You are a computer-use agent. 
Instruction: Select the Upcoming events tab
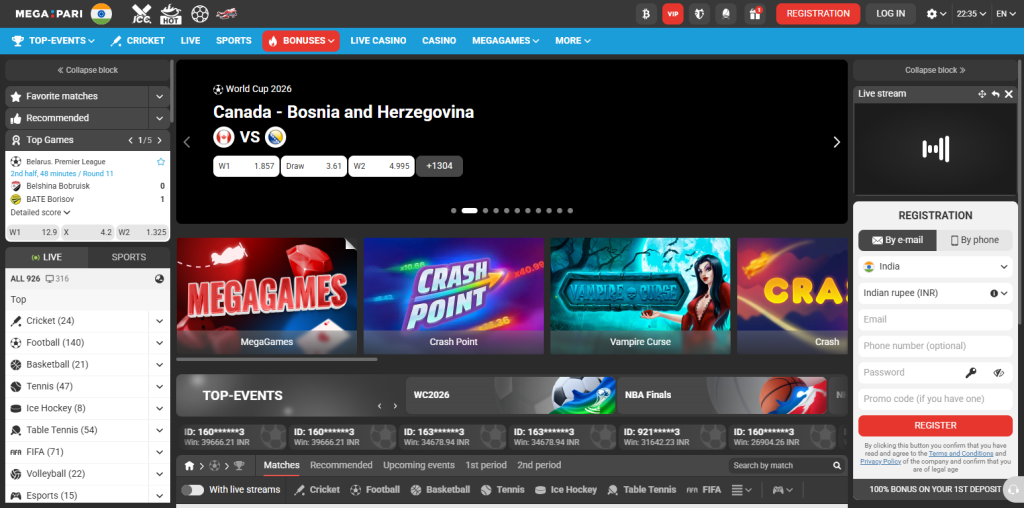pyautogui.click(x=419, y=466)
